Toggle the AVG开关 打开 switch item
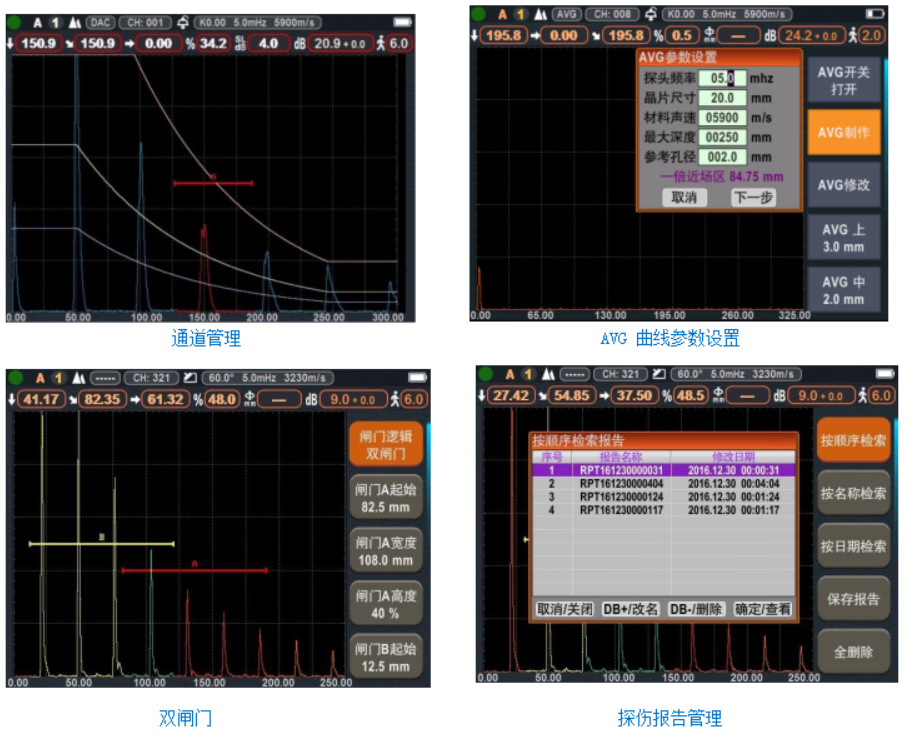The image size is (918, 742). point(844,80)
